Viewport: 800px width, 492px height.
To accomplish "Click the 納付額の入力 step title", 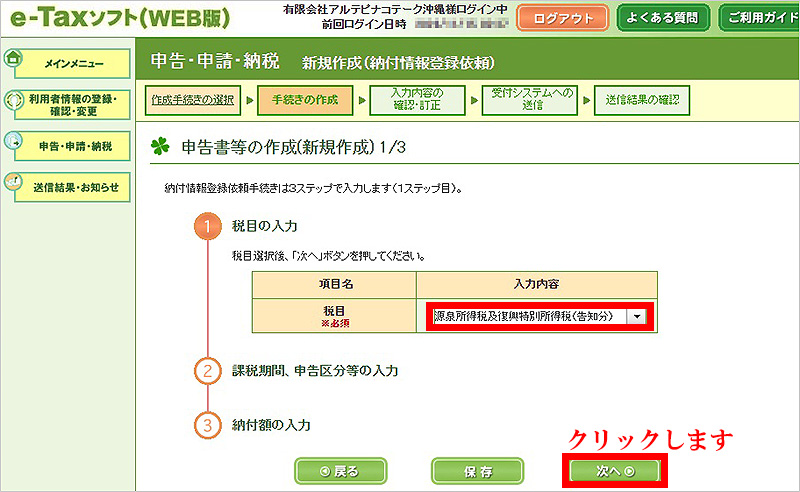I will [271, 425].
